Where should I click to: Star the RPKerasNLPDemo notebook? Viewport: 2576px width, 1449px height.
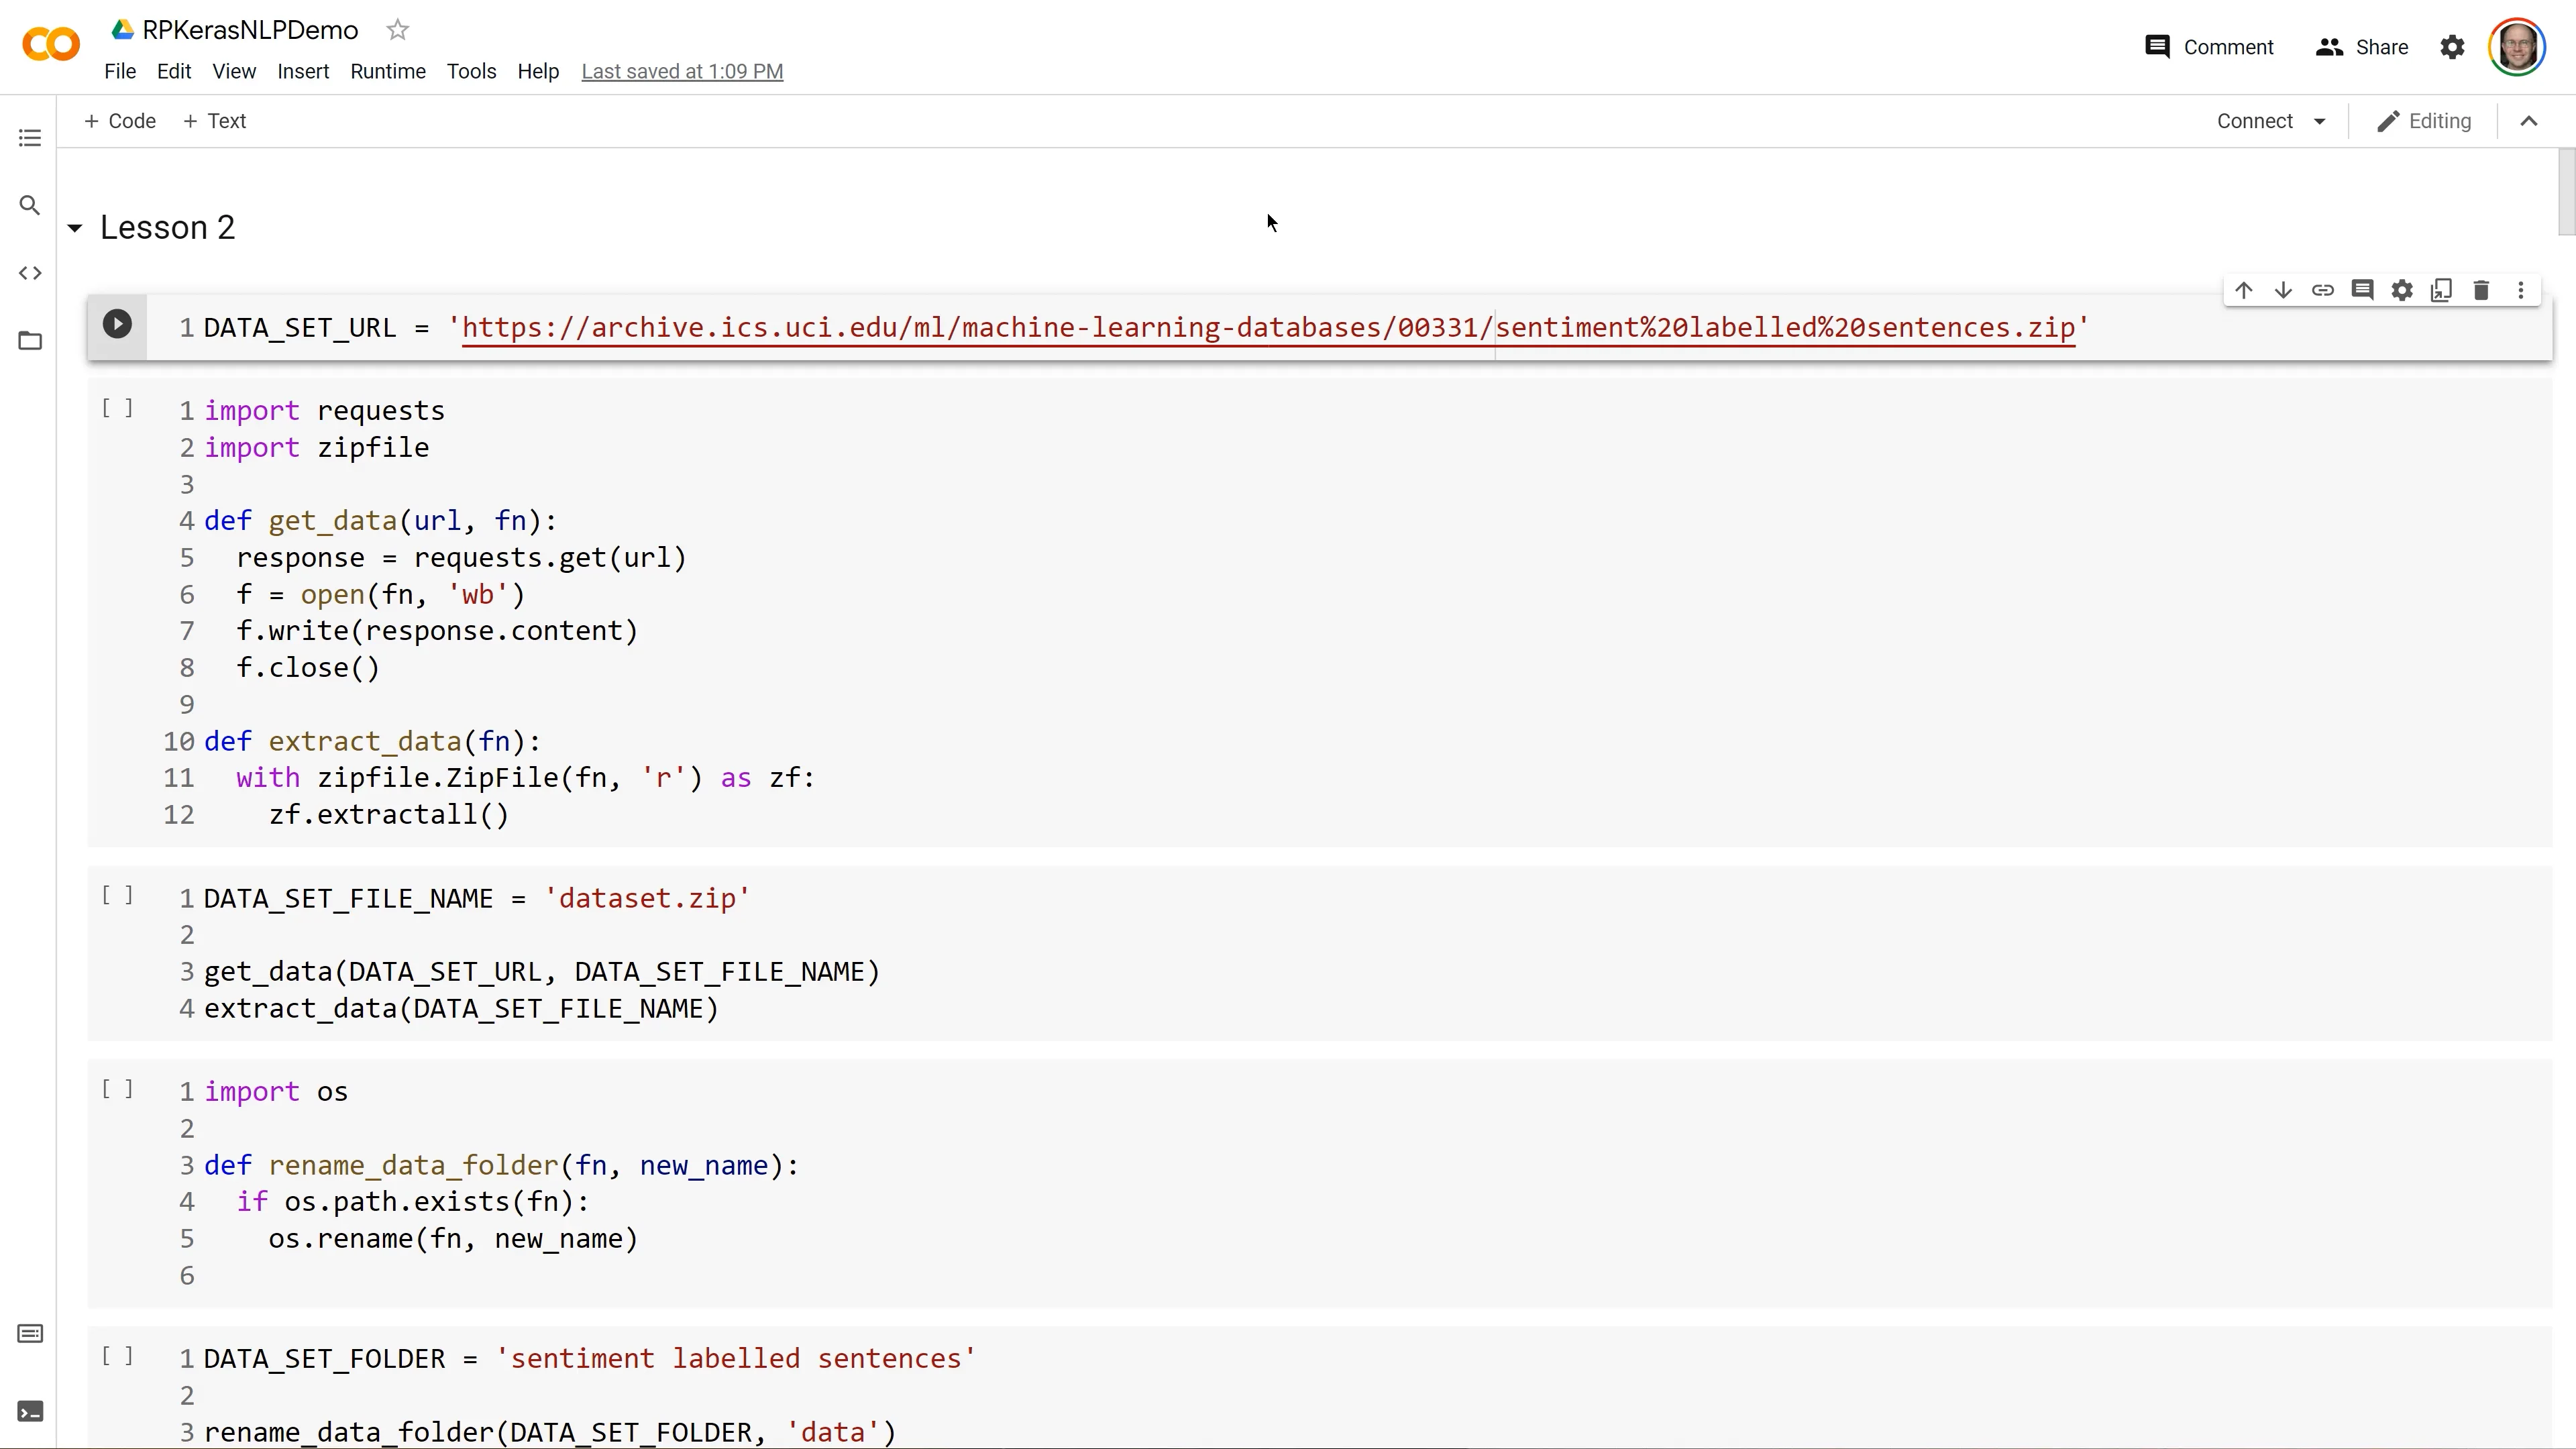398,30
